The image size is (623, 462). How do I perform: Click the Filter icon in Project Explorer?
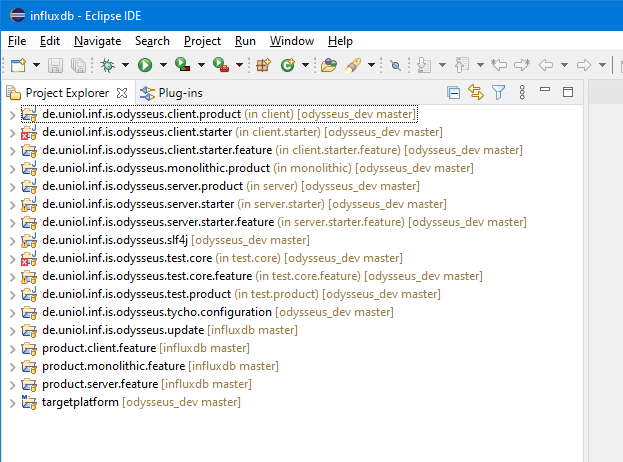[498, 93]
